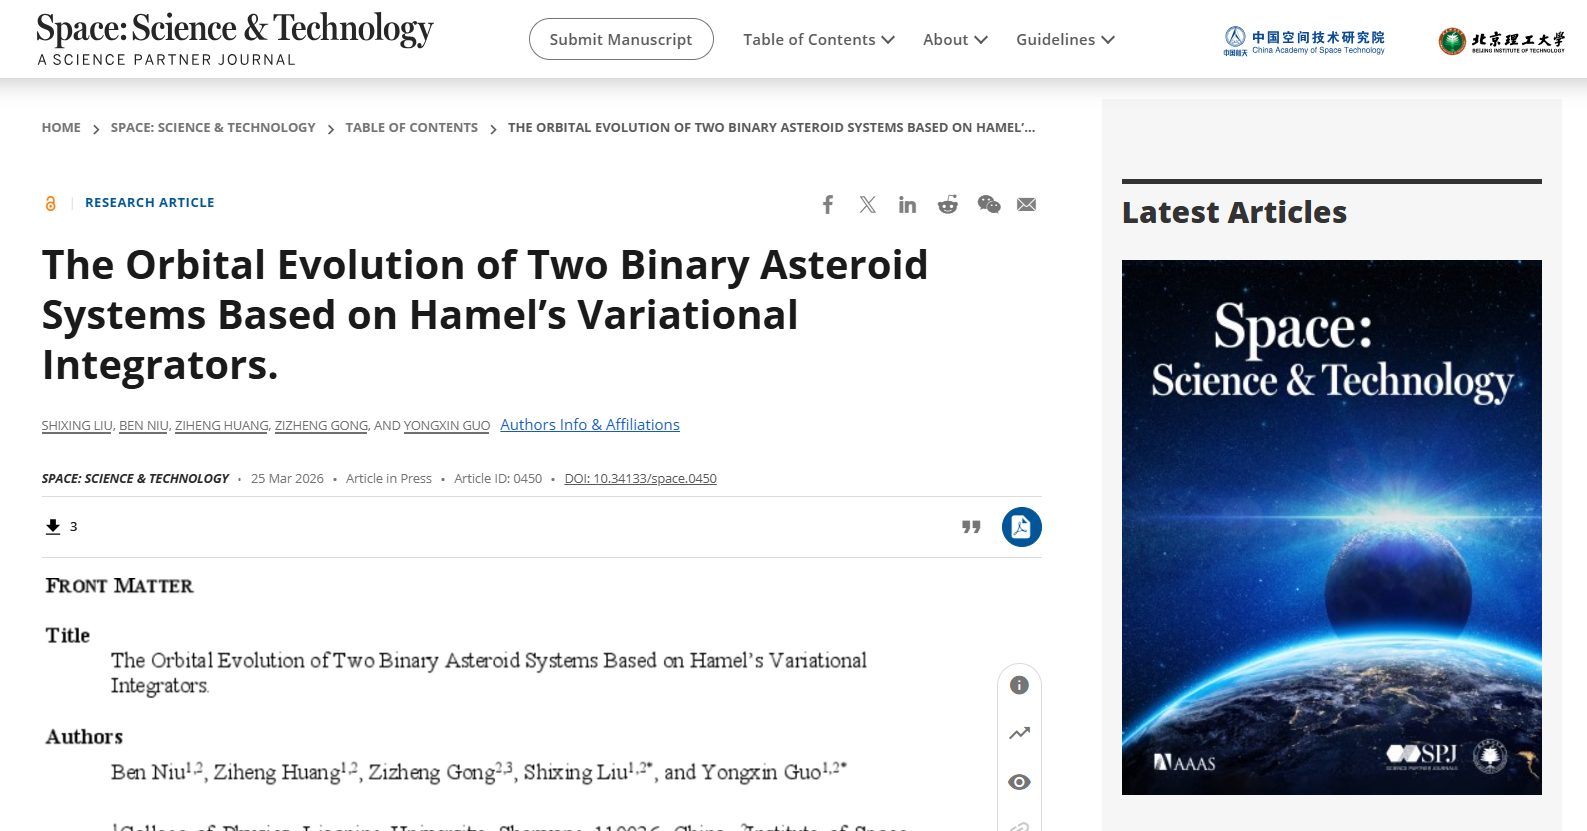Click the Submit Manuscript button
This screenshot has width=1587, height=831.
[x=621, y=40]
